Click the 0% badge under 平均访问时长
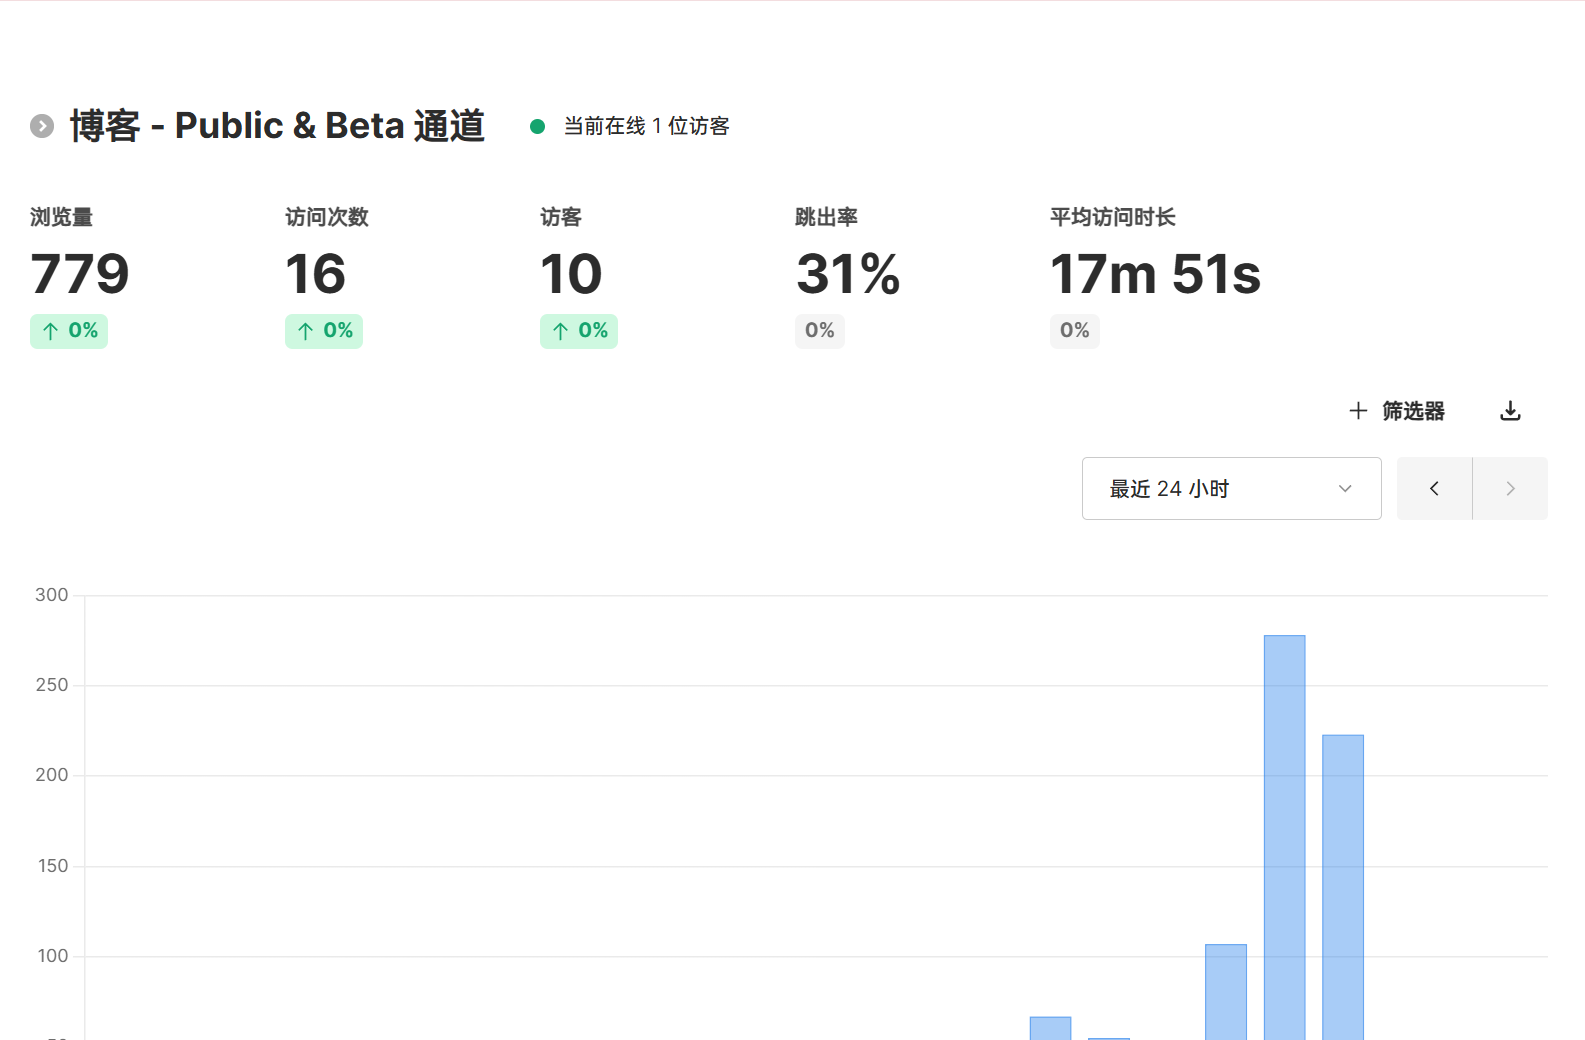 (x=1074, y=331)
